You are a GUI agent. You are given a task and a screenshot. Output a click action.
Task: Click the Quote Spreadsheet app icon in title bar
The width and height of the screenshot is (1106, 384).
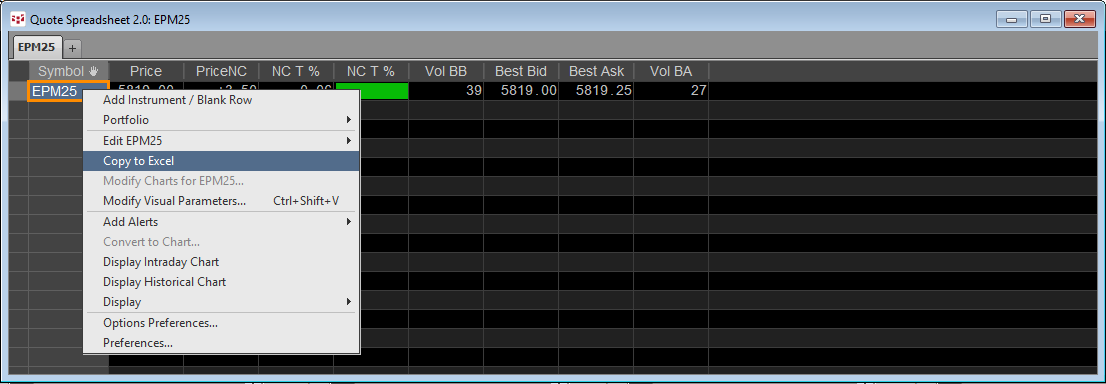tap(18, 20)
